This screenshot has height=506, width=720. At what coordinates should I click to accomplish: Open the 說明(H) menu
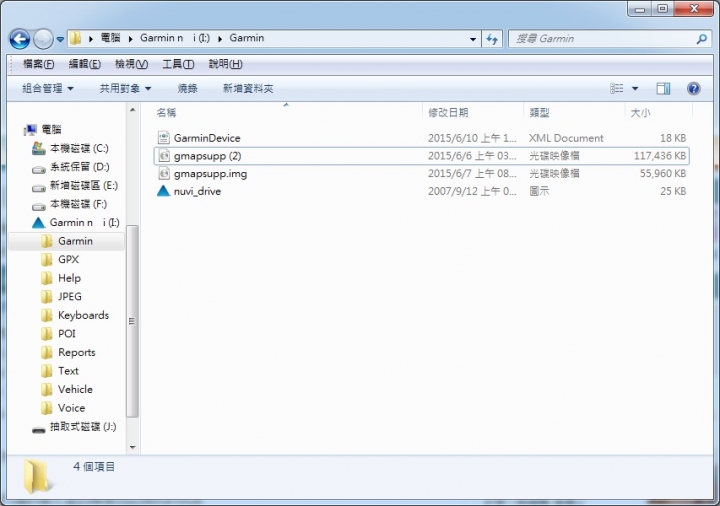[225, 64]
